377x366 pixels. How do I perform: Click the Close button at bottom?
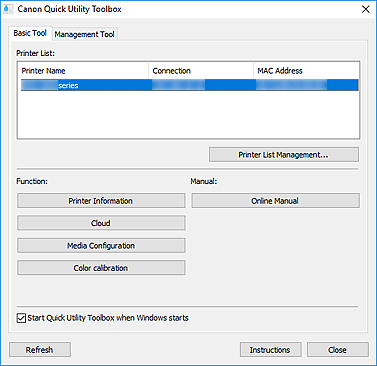(x=338, y=350)
